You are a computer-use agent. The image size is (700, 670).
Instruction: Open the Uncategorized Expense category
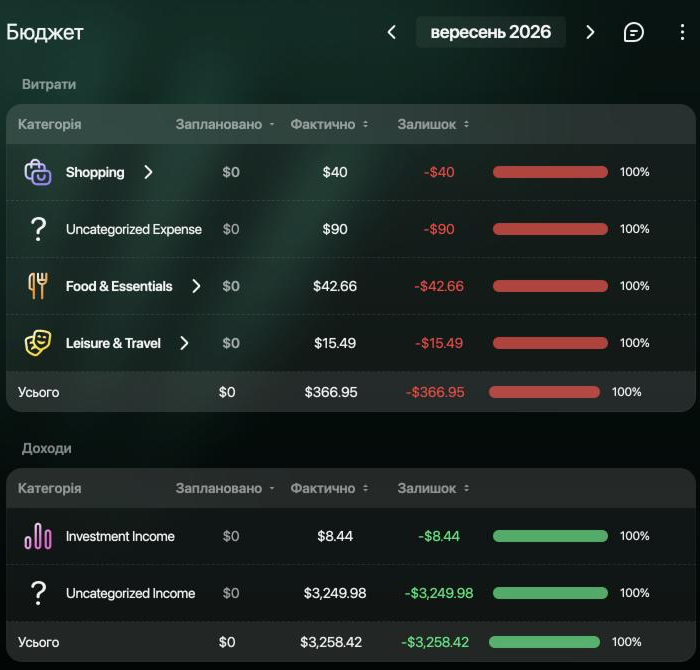pos(133,229)
